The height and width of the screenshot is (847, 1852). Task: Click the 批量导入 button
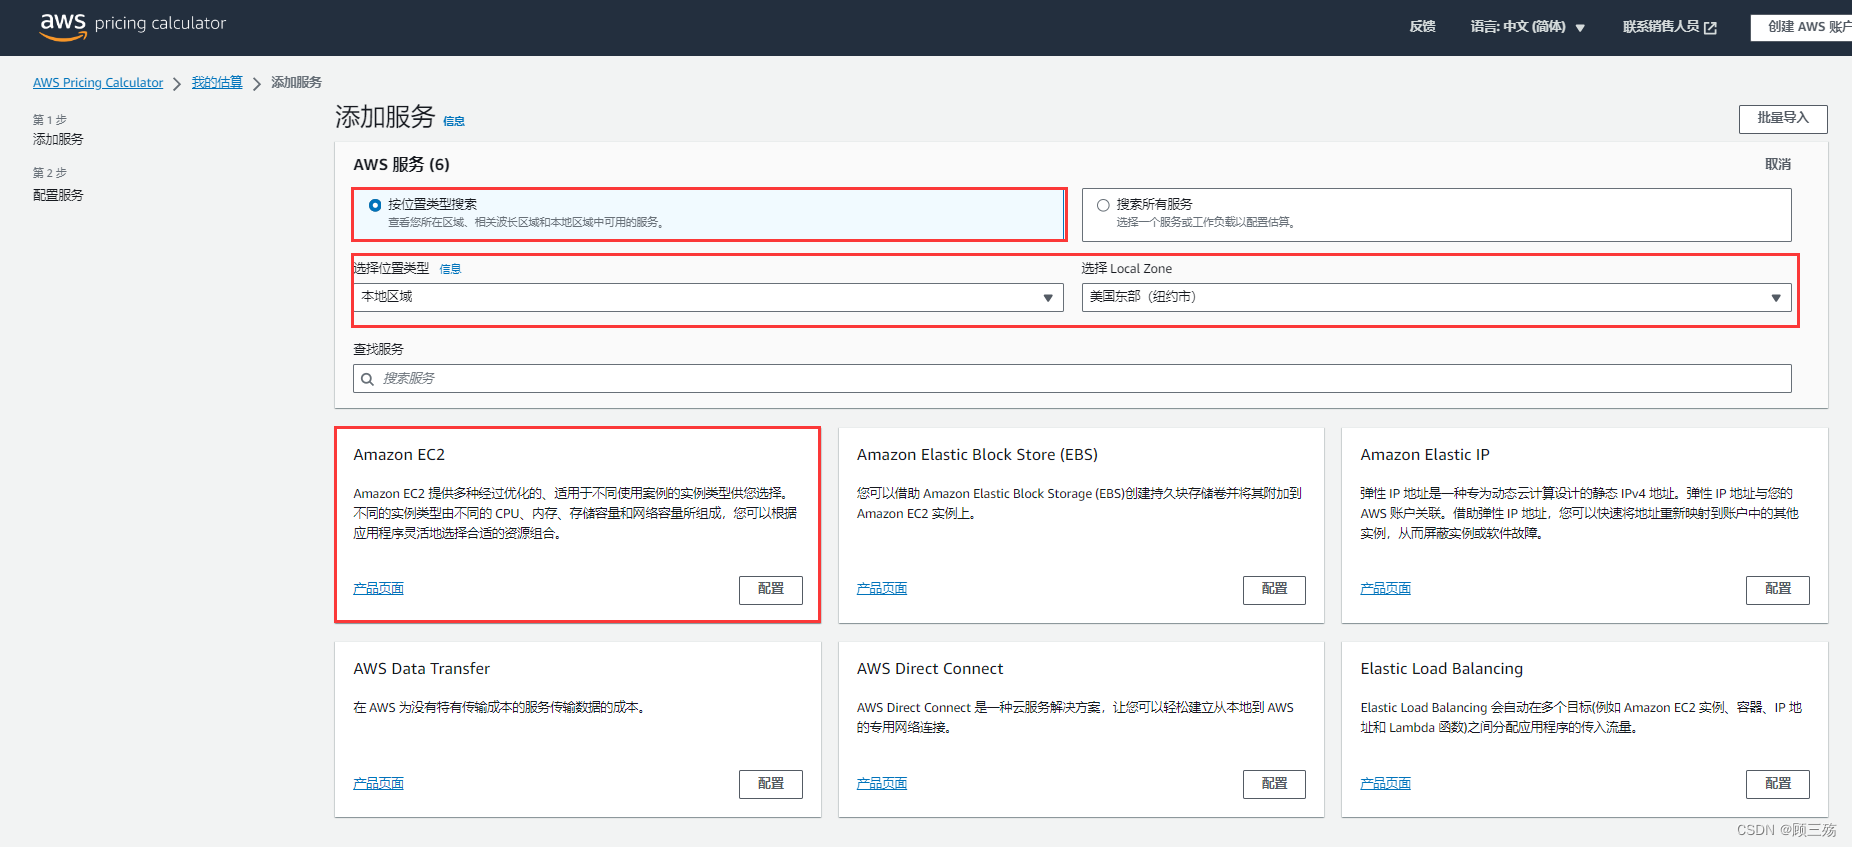click(x=1783, y=118)
